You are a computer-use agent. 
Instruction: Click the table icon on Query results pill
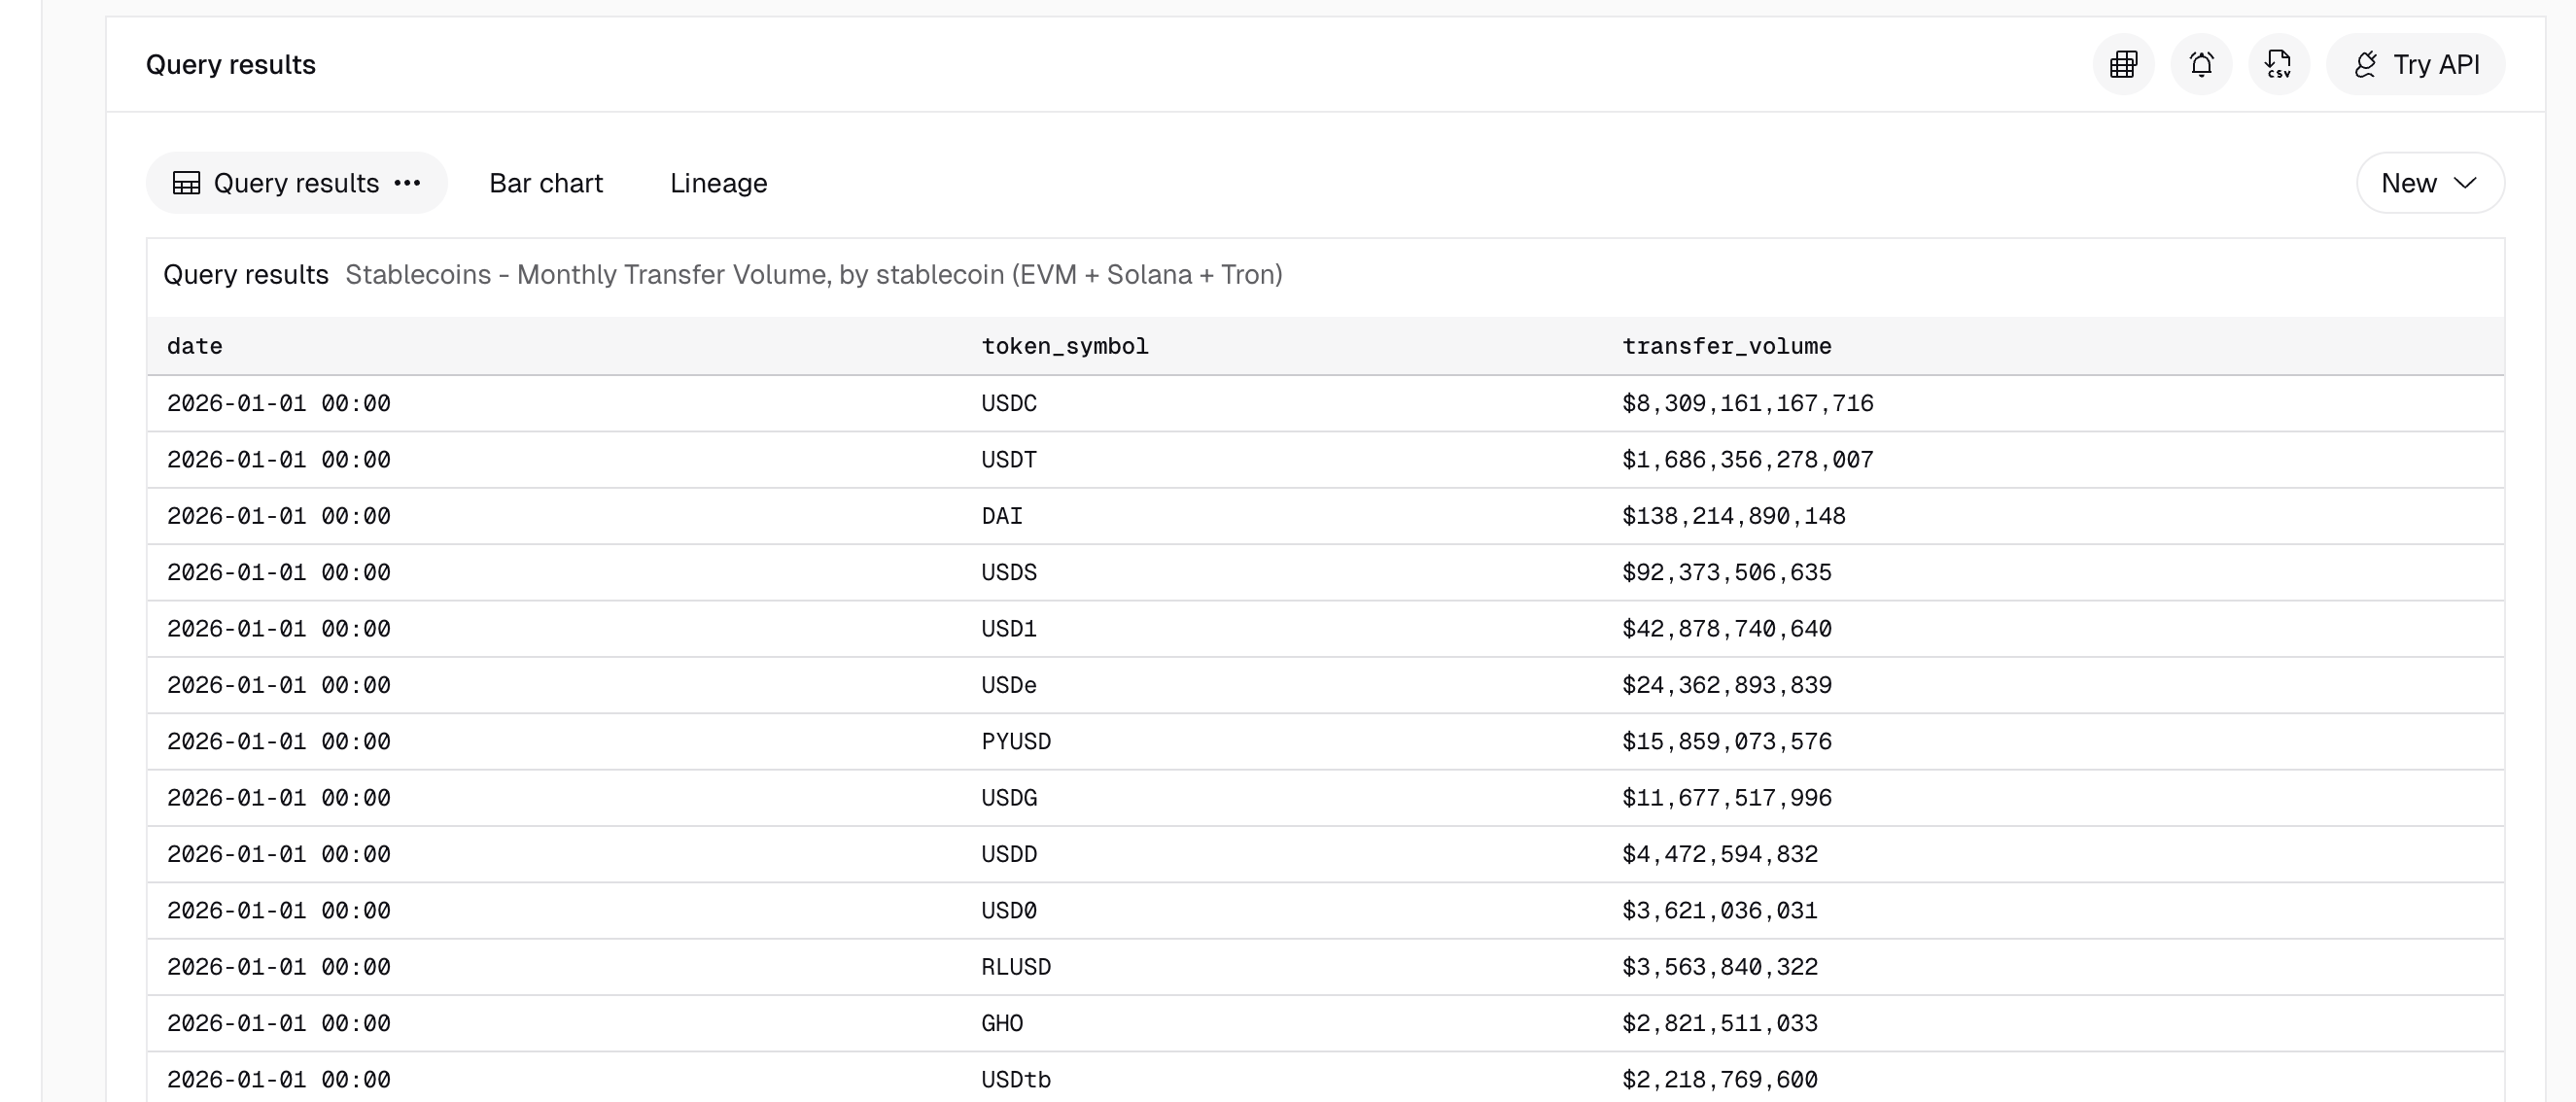tap(187, 182)
